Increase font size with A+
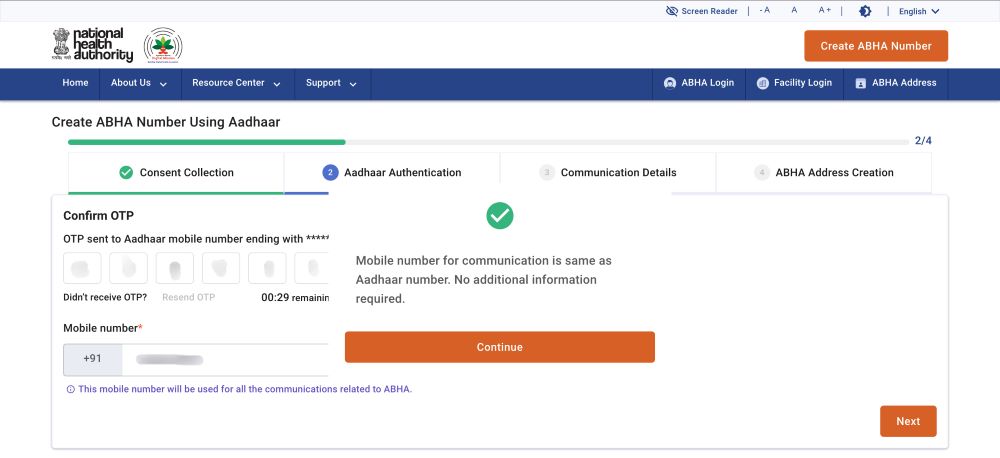Viewport: 1000px width, 458px height. (825, 10)
